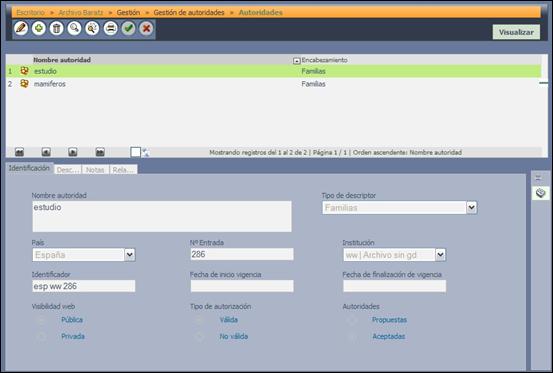Select the Válida authorization radio button

199,320
